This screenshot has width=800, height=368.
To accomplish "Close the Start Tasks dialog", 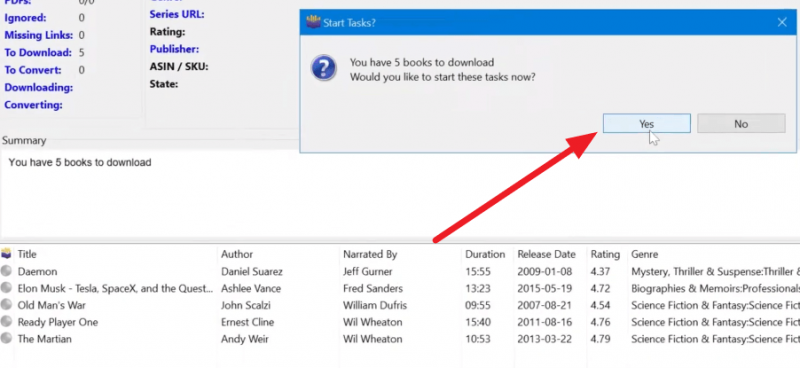I will coord(782,22).
